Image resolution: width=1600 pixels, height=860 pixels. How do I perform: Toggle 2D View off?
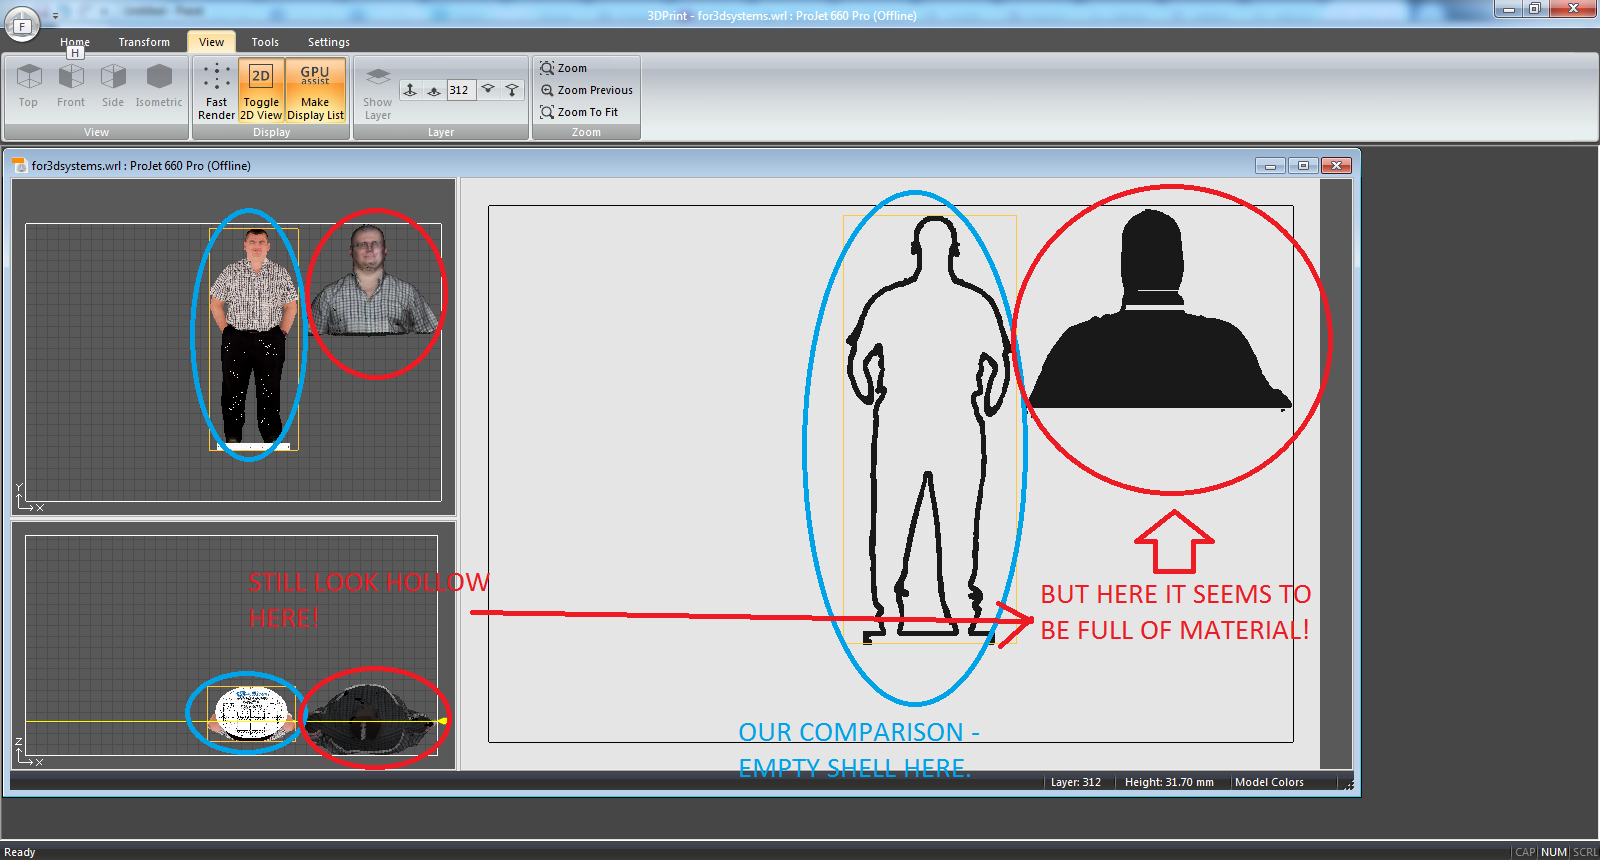click(x=261, y=90)
